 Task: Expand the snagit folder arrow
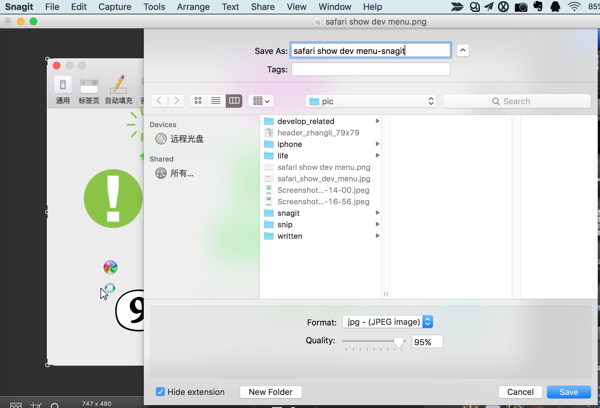[x=377, y=213]
